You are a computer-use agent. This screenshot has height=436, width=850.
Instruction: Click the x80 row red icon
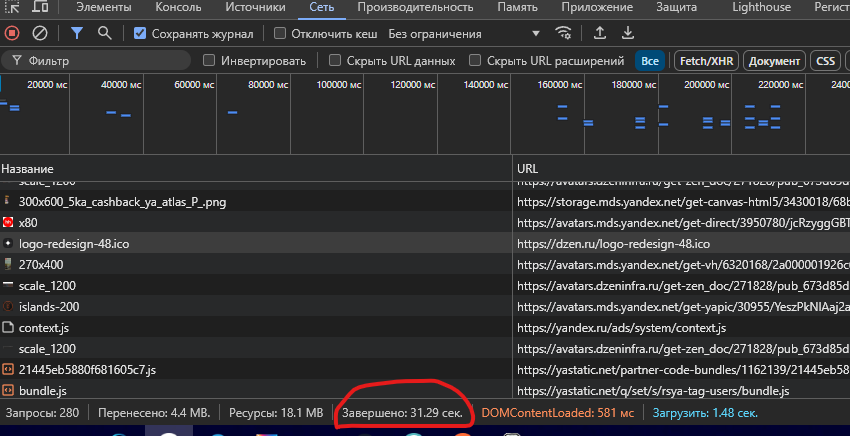click(x=8, y=222)
